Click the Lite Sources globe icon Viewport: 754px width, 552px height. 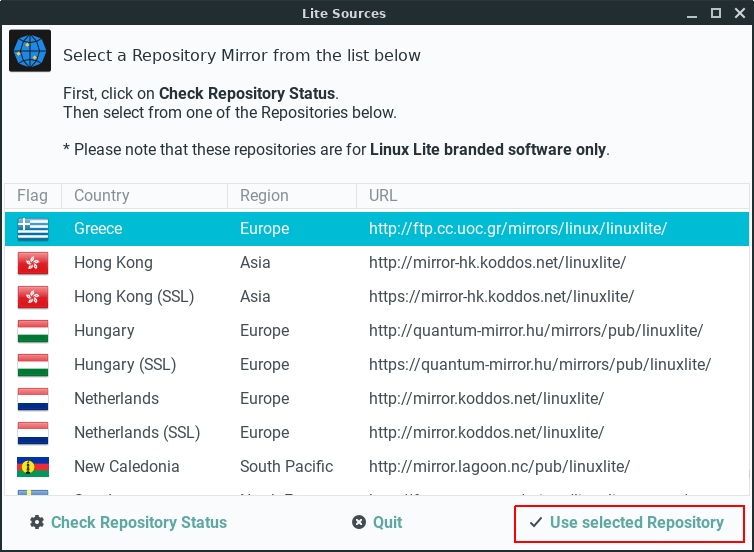[30, 51]
